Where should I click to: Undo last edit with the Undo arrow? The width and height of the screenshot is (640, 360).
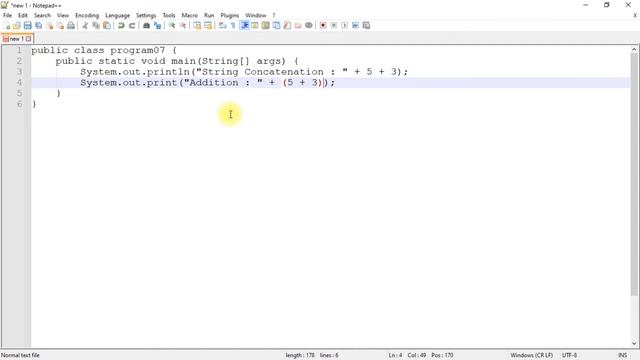point(121,26)
